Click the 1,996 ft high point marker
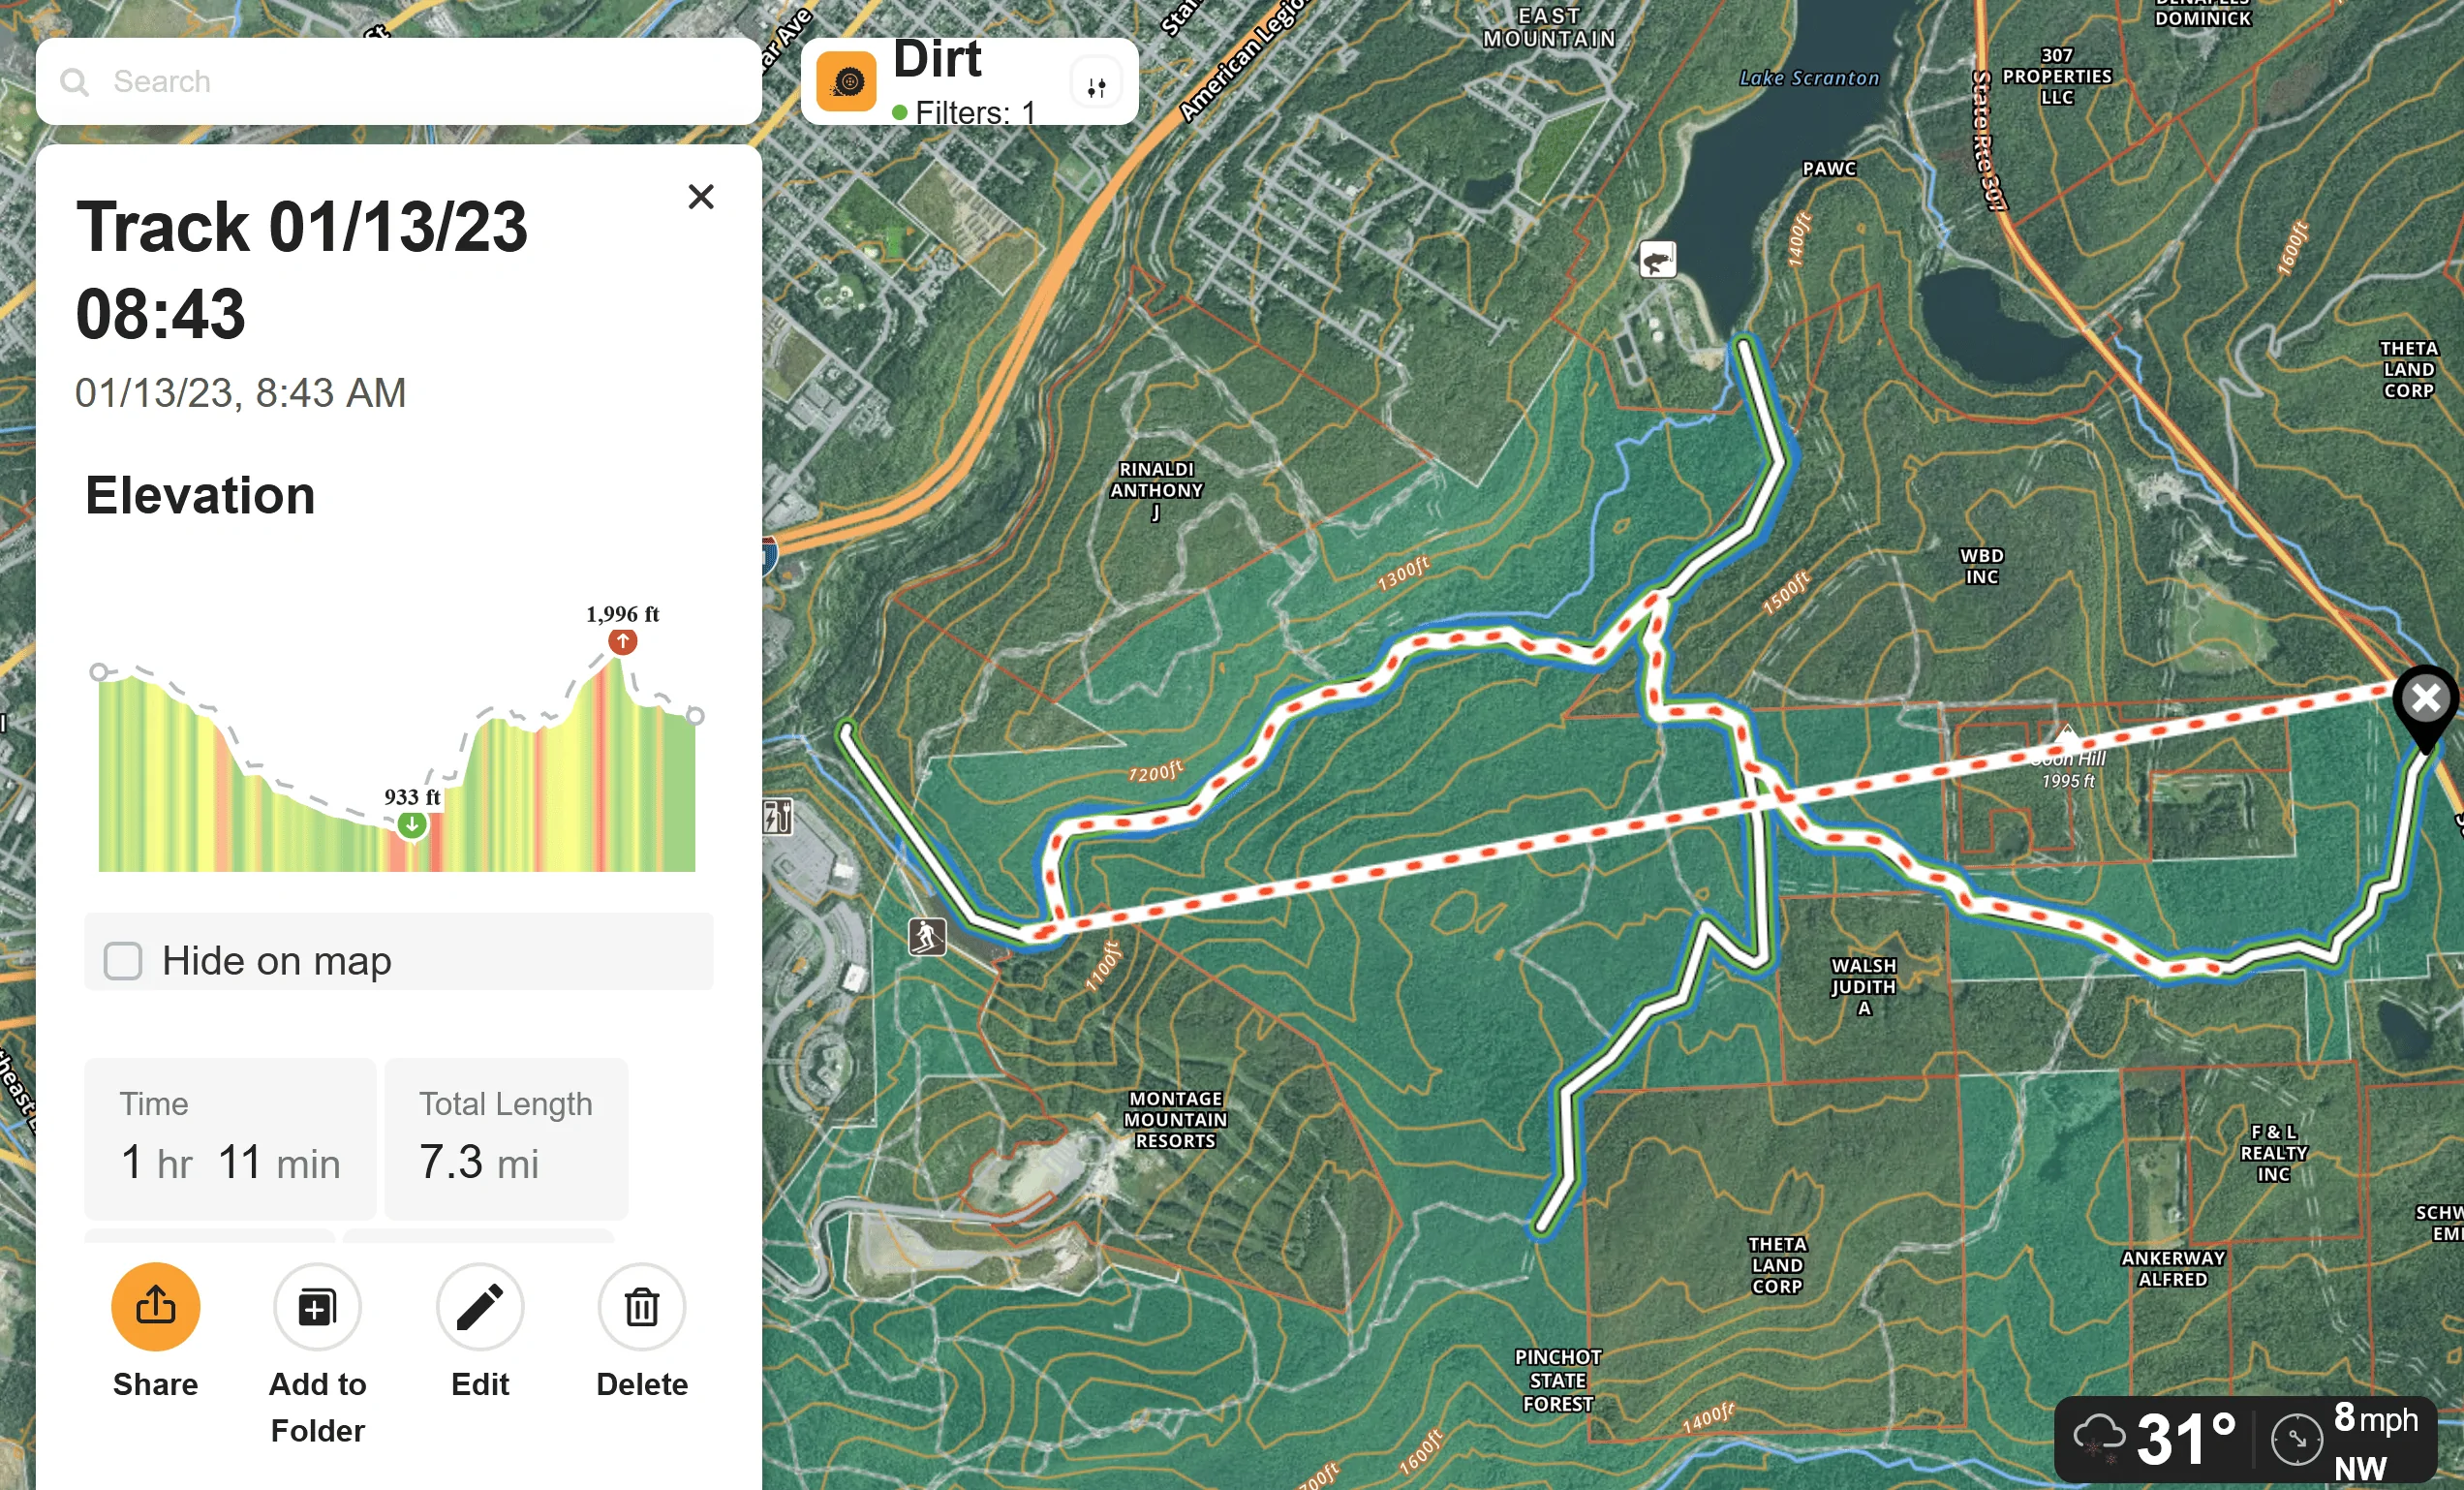The height and width of the screenshot is (1490, 2464). (622, 641)
